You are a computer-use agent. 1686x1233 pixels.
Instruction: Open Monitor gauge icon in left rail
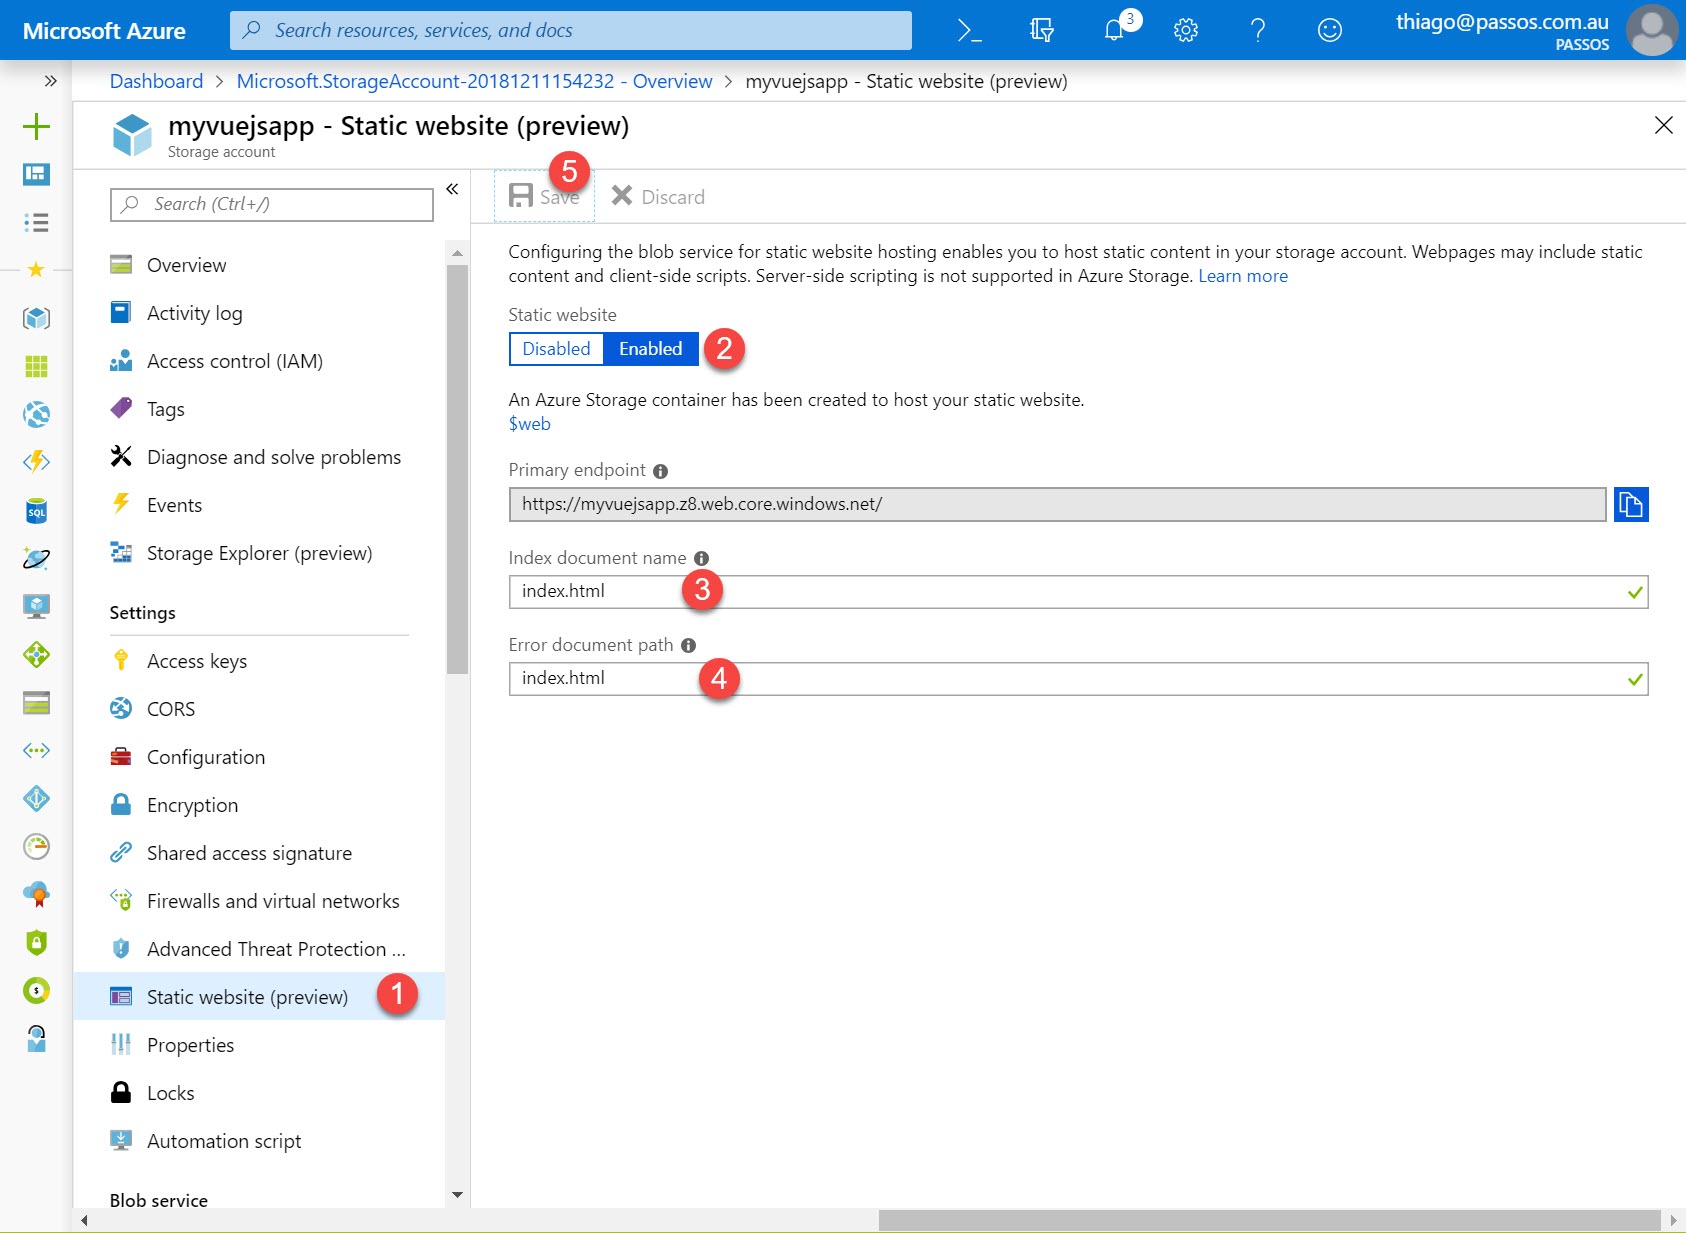pyautogui.click(x=36, y=846)
